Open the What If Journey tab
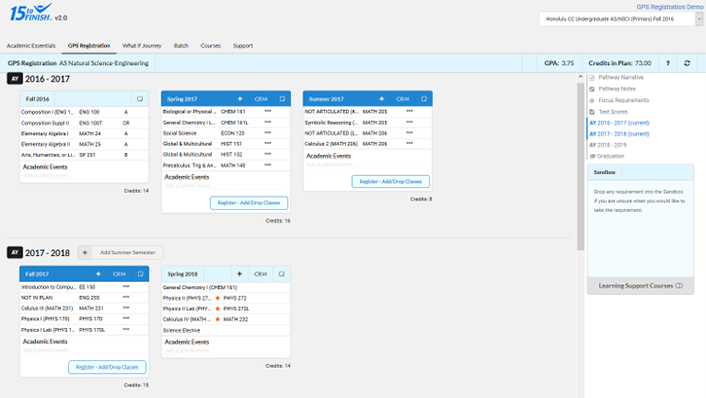This screenshot has height=398, width=706. [142, 46]
